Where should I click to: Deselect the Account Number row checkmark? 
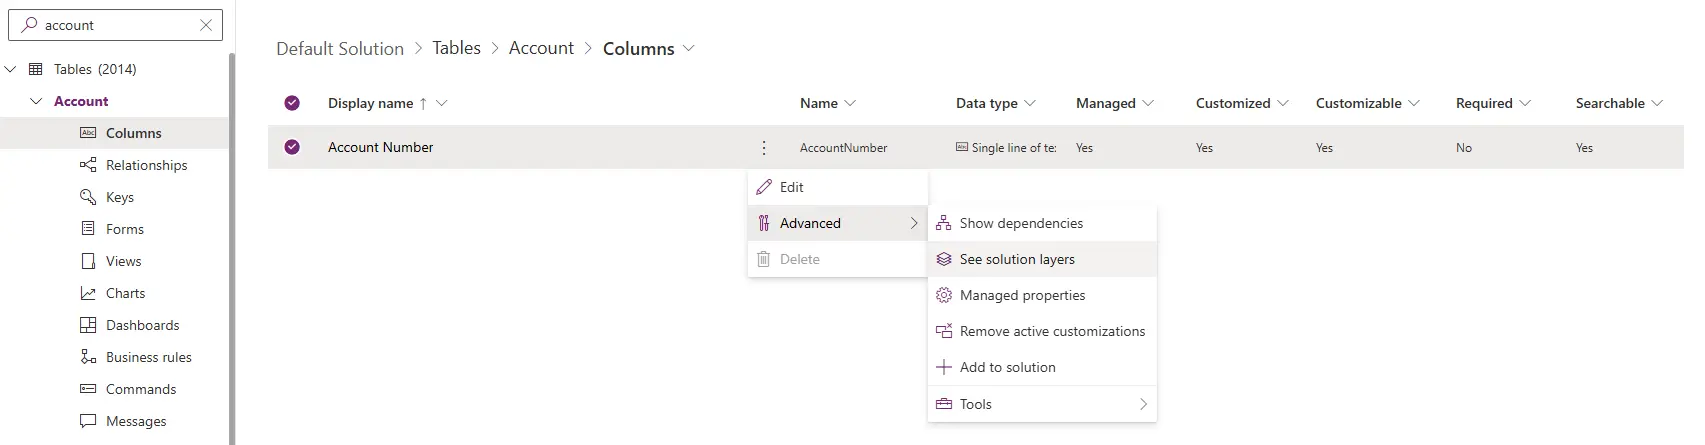tap(292, 147)
